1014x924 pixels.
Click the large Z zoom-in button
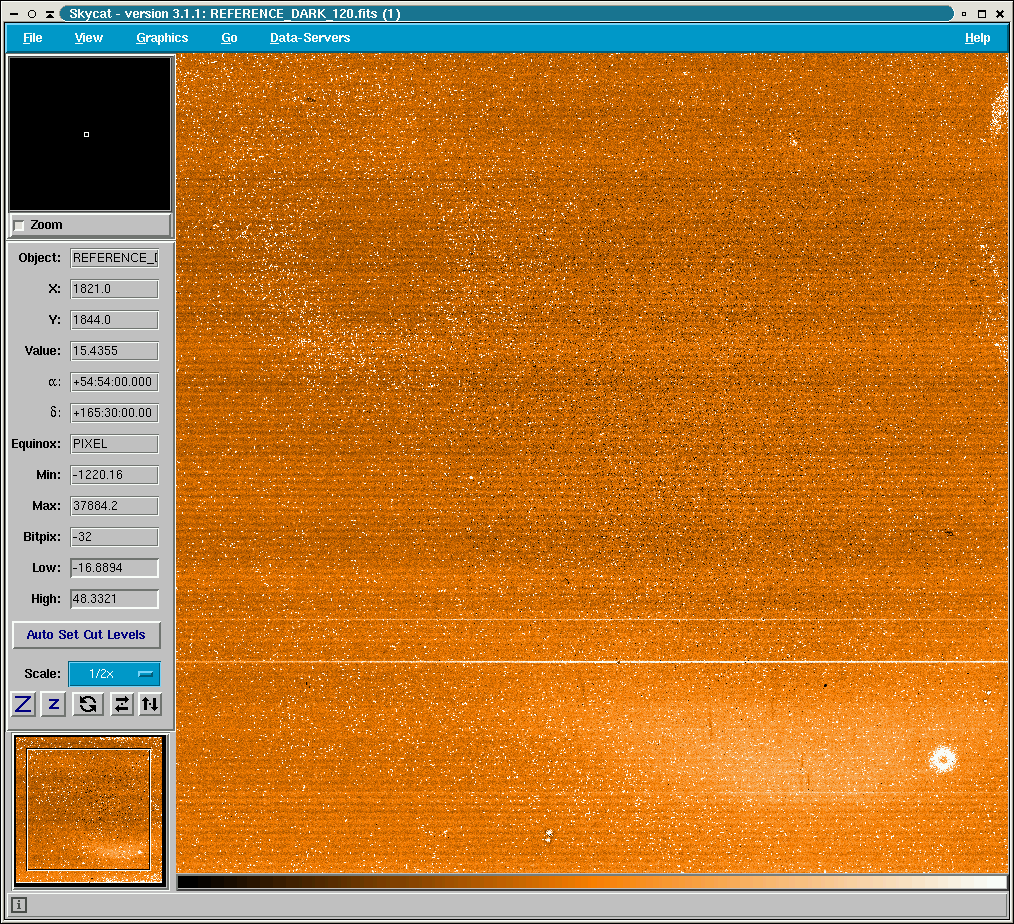click(x=23, y=704)
